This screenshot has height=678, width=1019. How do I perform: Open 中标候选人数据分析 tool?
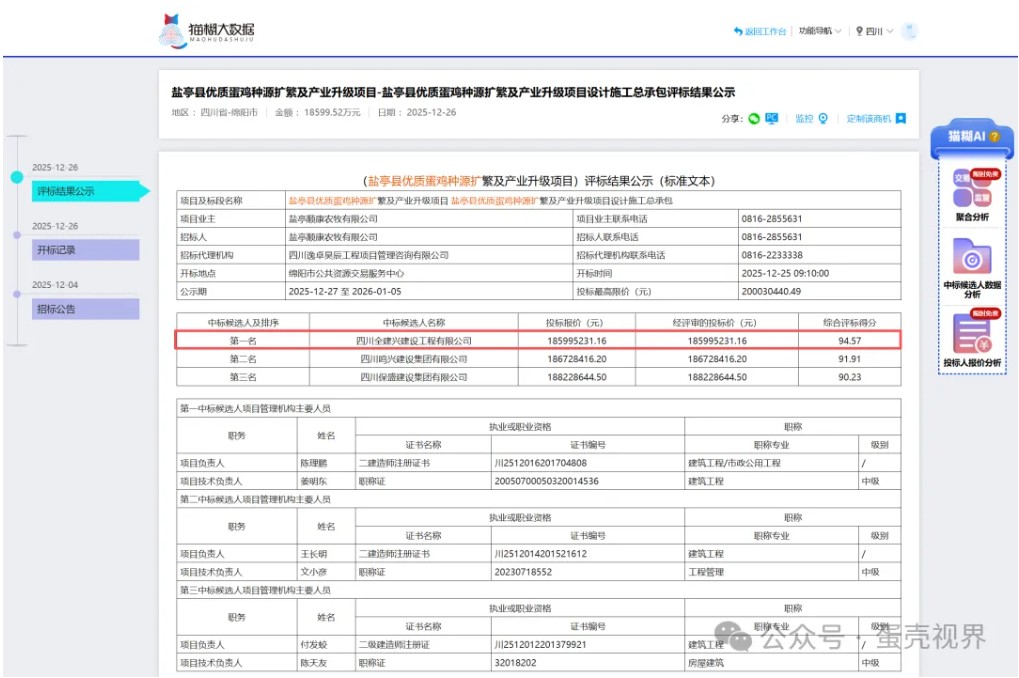971,267
